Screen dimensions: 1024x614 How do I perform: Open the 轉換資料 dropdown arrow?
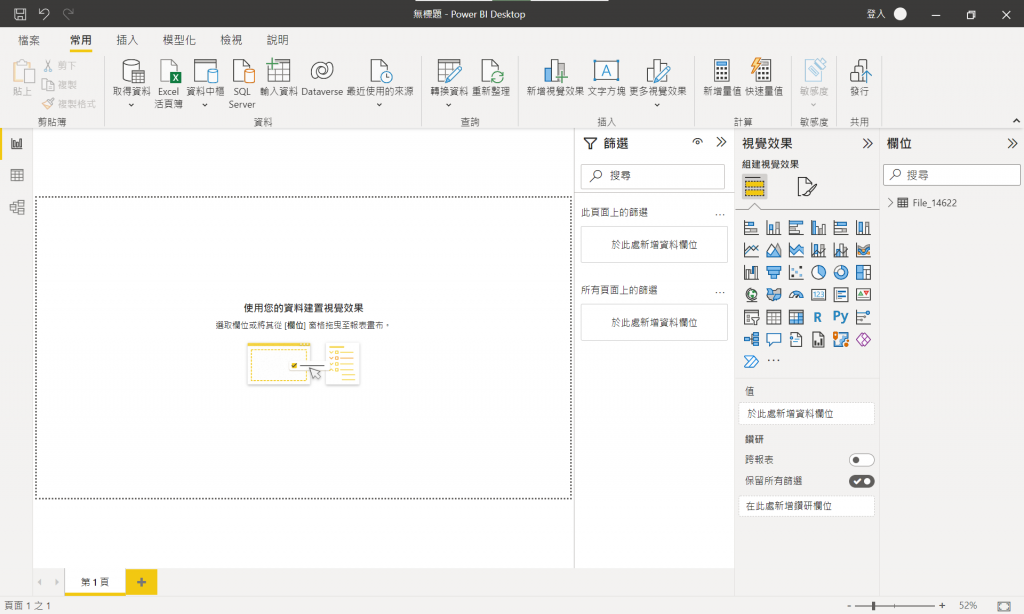click(449, 105)
